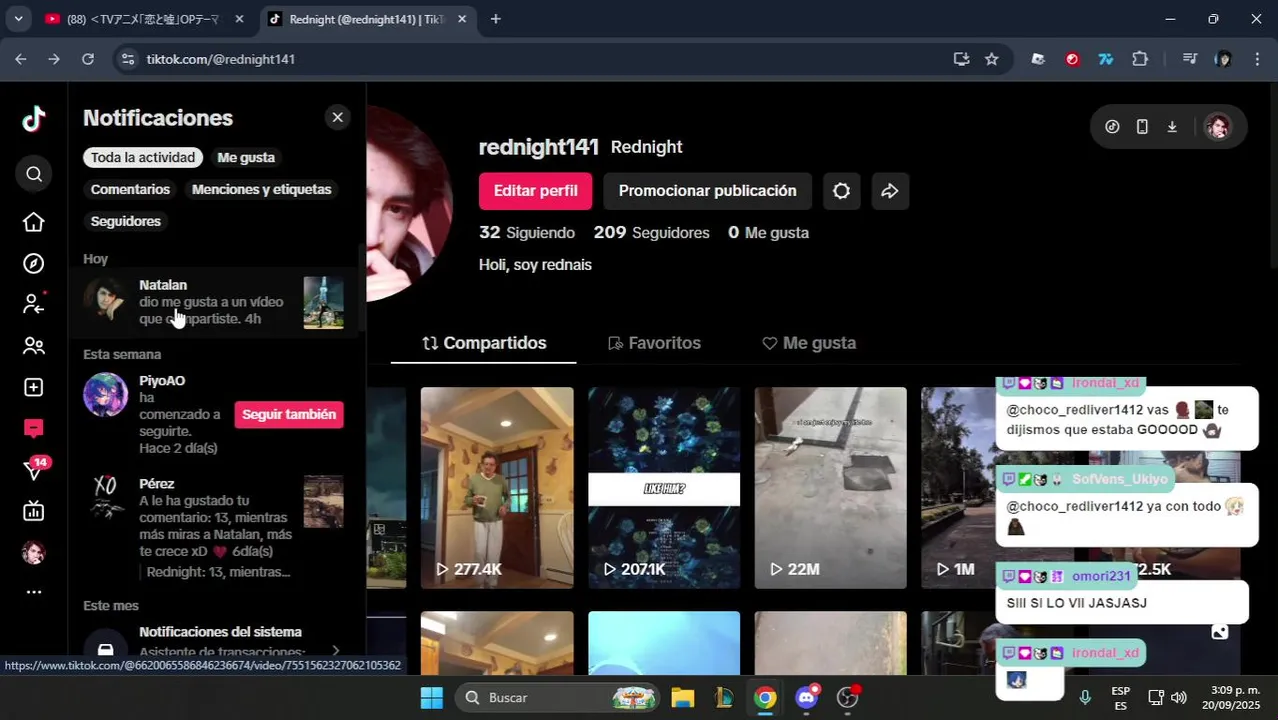Select the Menciones y etiquetas filter

point(261,189)
